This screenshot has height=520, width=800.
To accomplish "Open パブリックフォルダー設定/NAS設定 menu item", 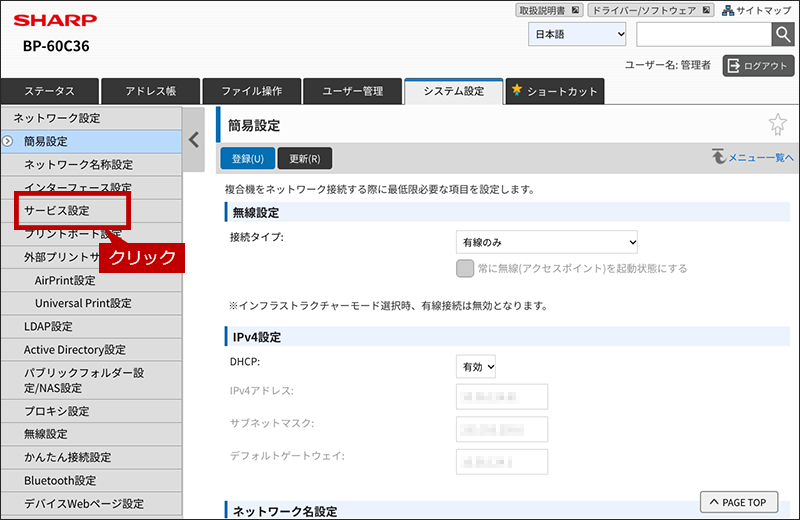I will point(91,380).
